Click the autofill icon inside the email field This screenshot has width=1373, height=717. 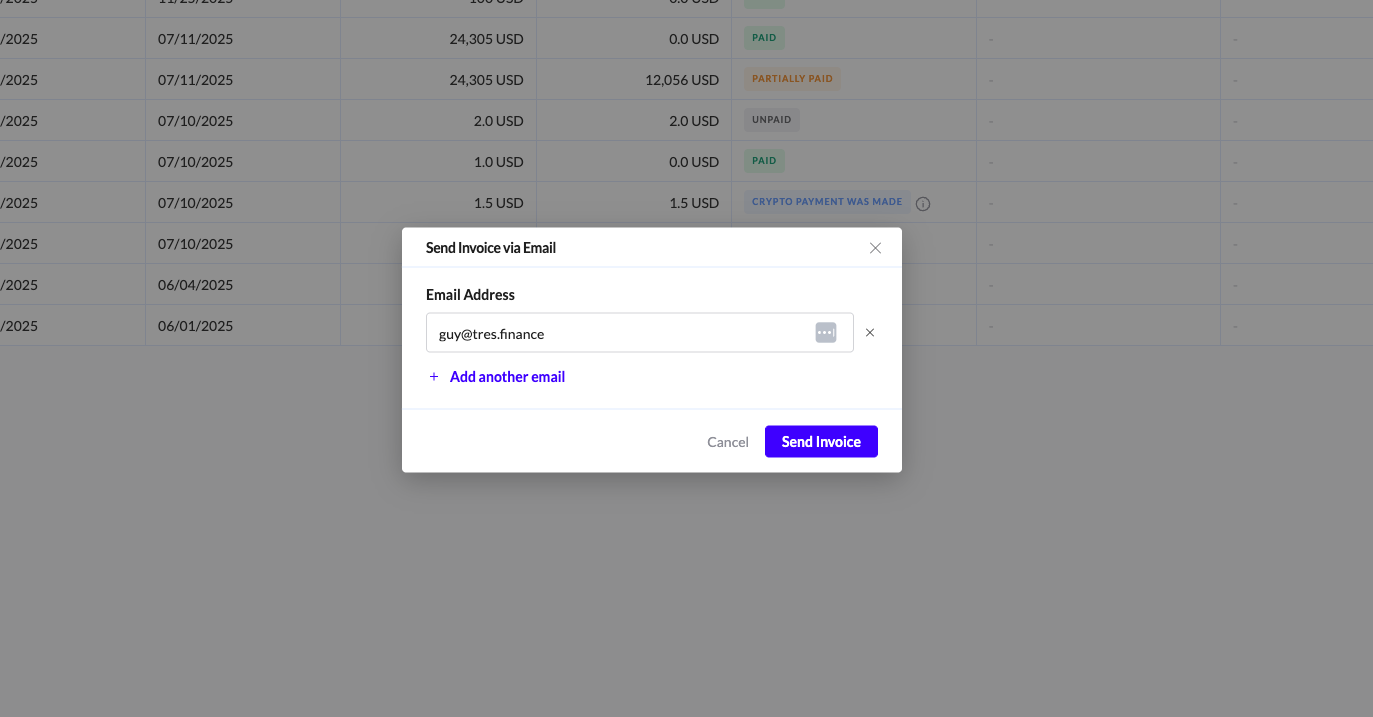click(x=825, y=333)
